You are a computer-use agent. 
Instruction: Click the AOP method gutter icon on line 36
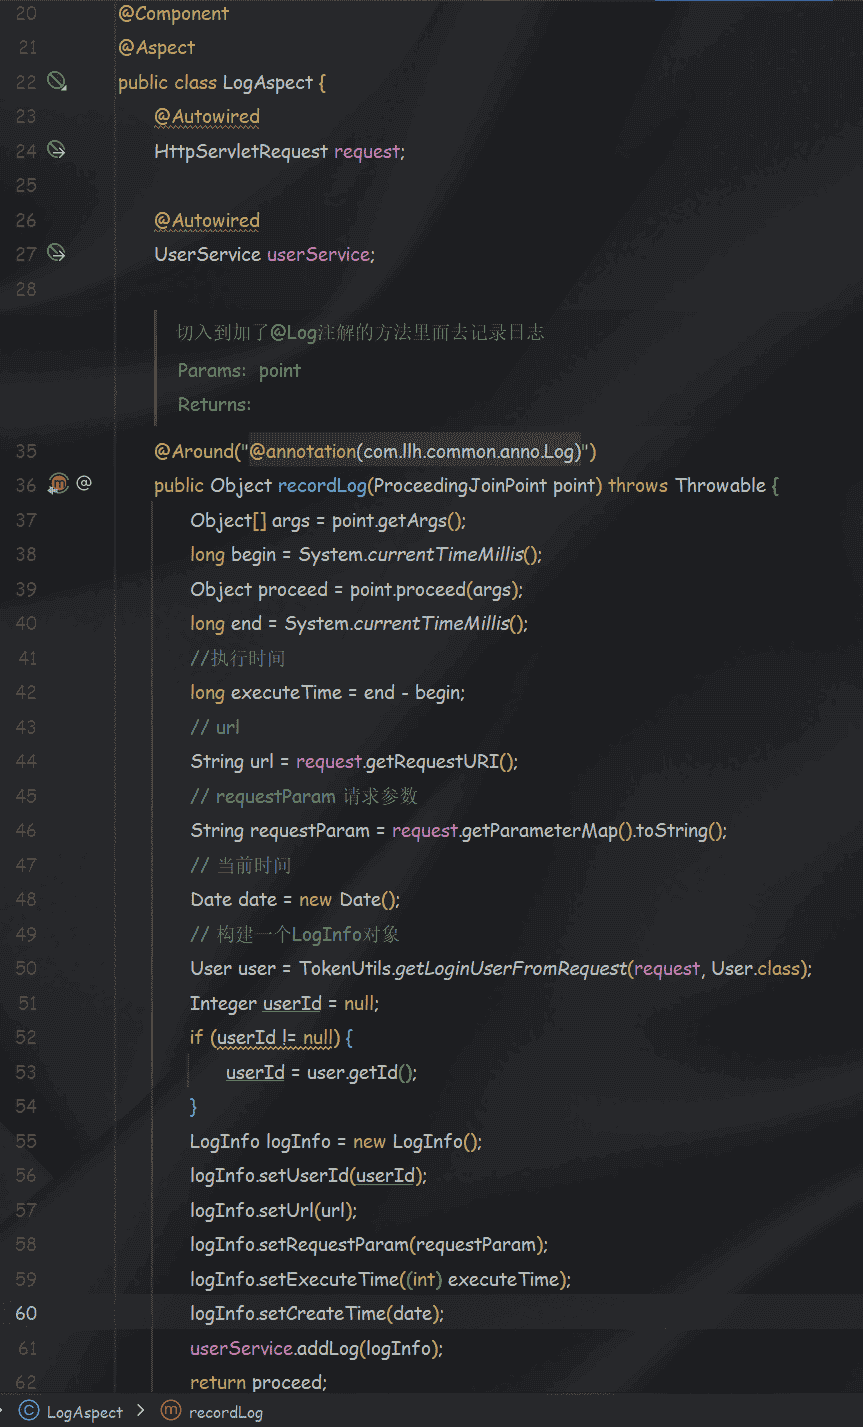point(57,484)
